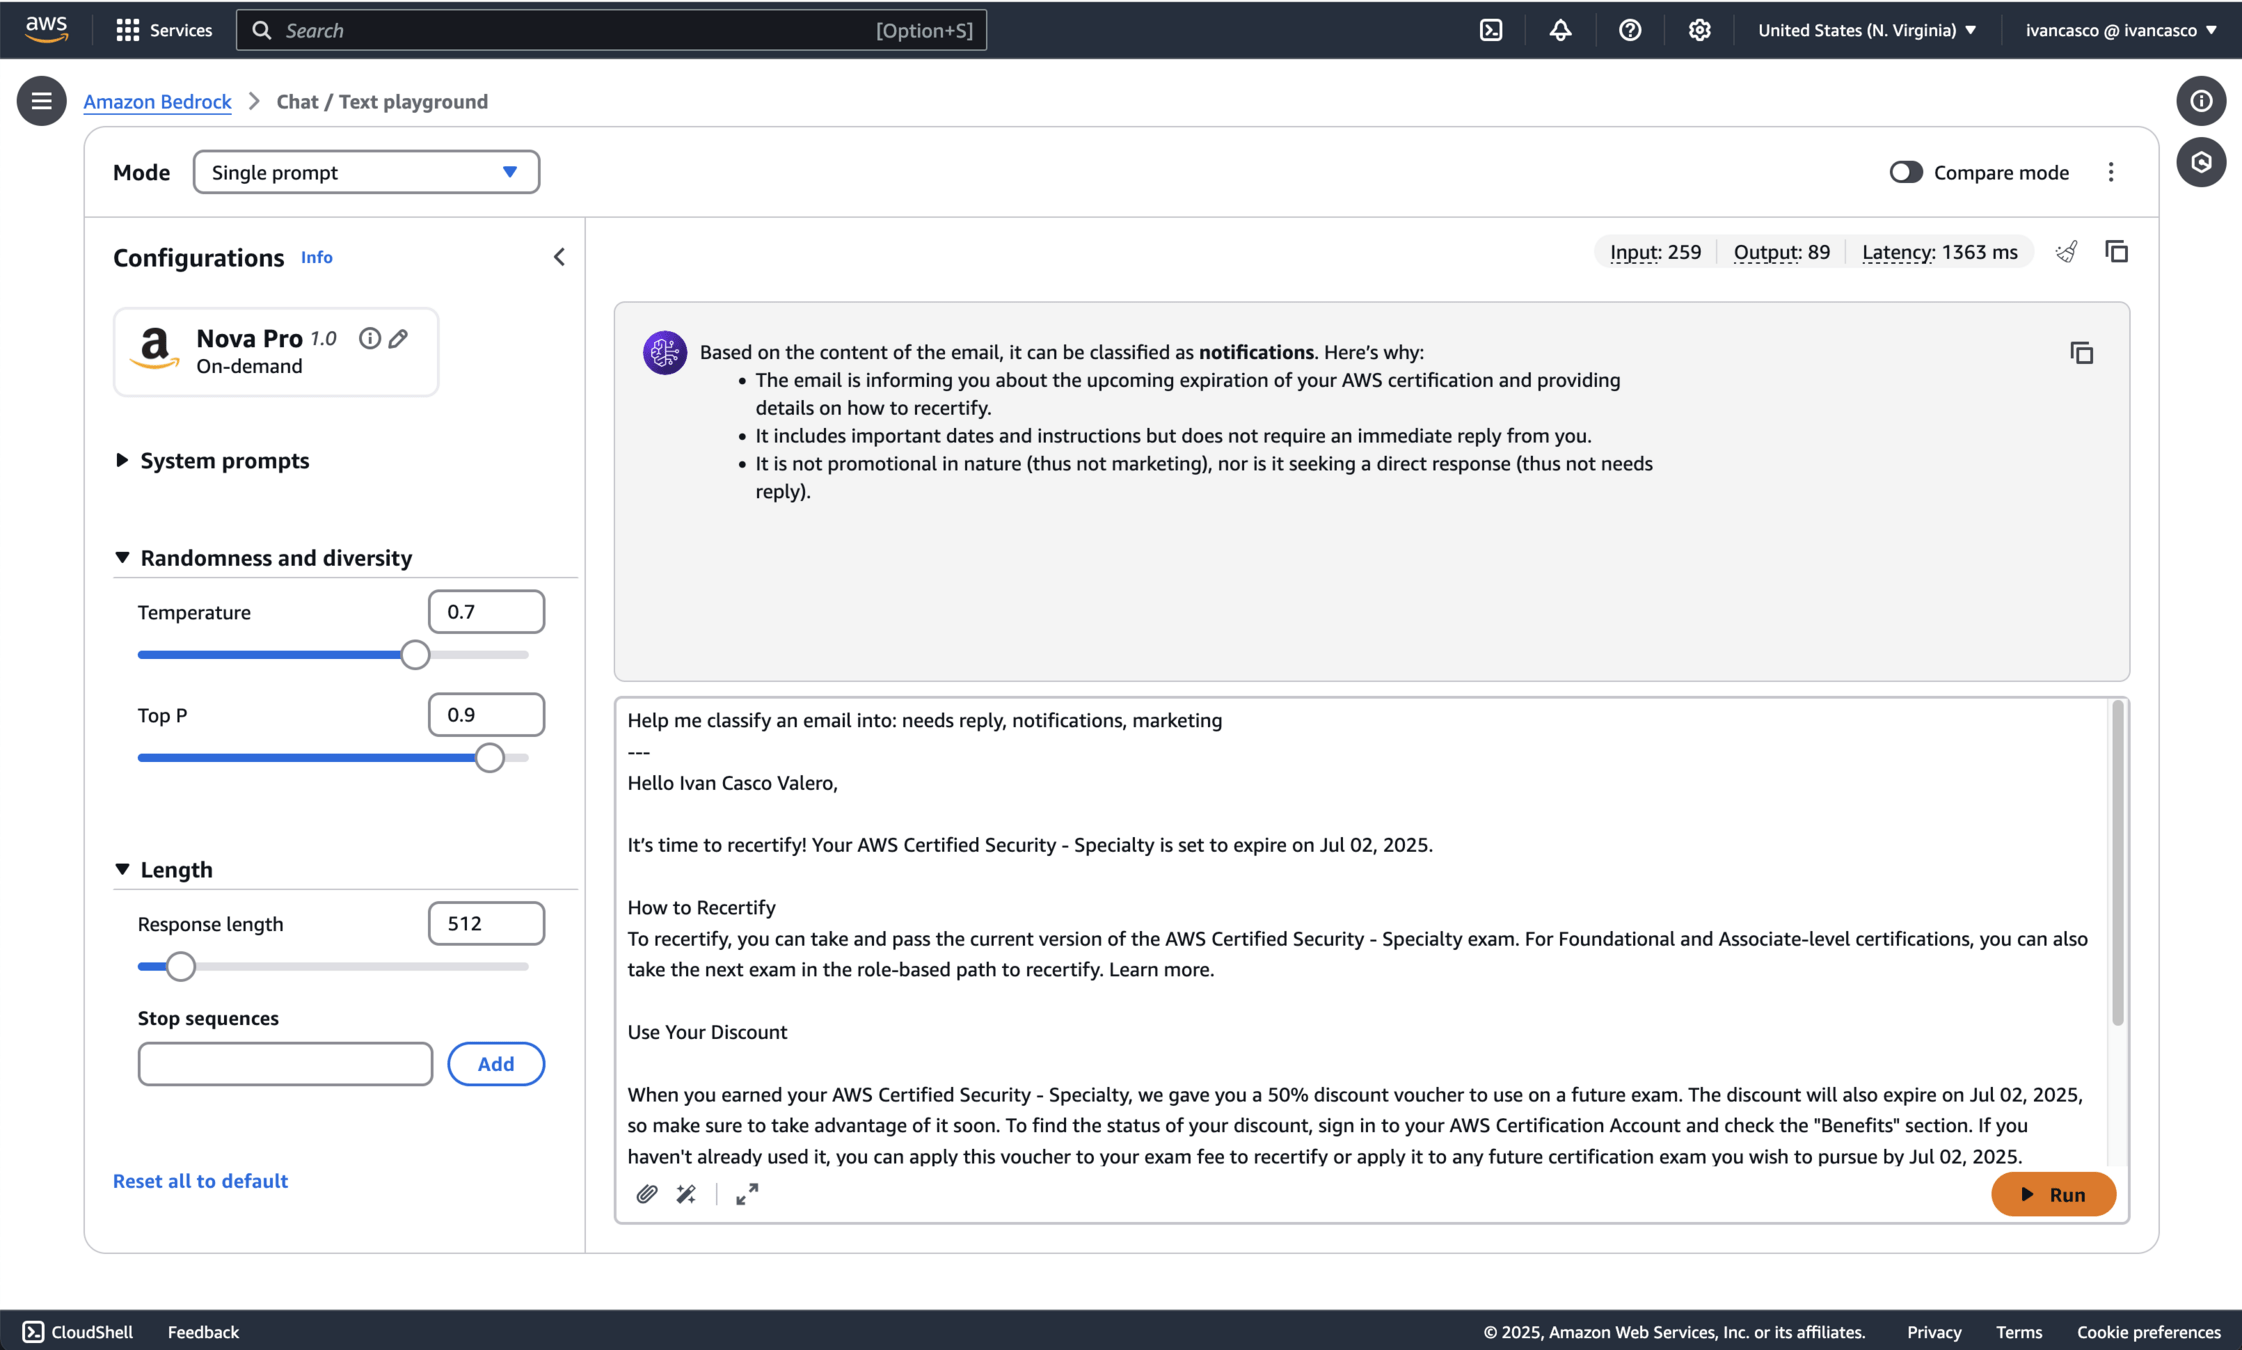Viewport: 2242px width, 1350px height.
Task: Click the attach file paperclip icon
Action: (646, 1194)
